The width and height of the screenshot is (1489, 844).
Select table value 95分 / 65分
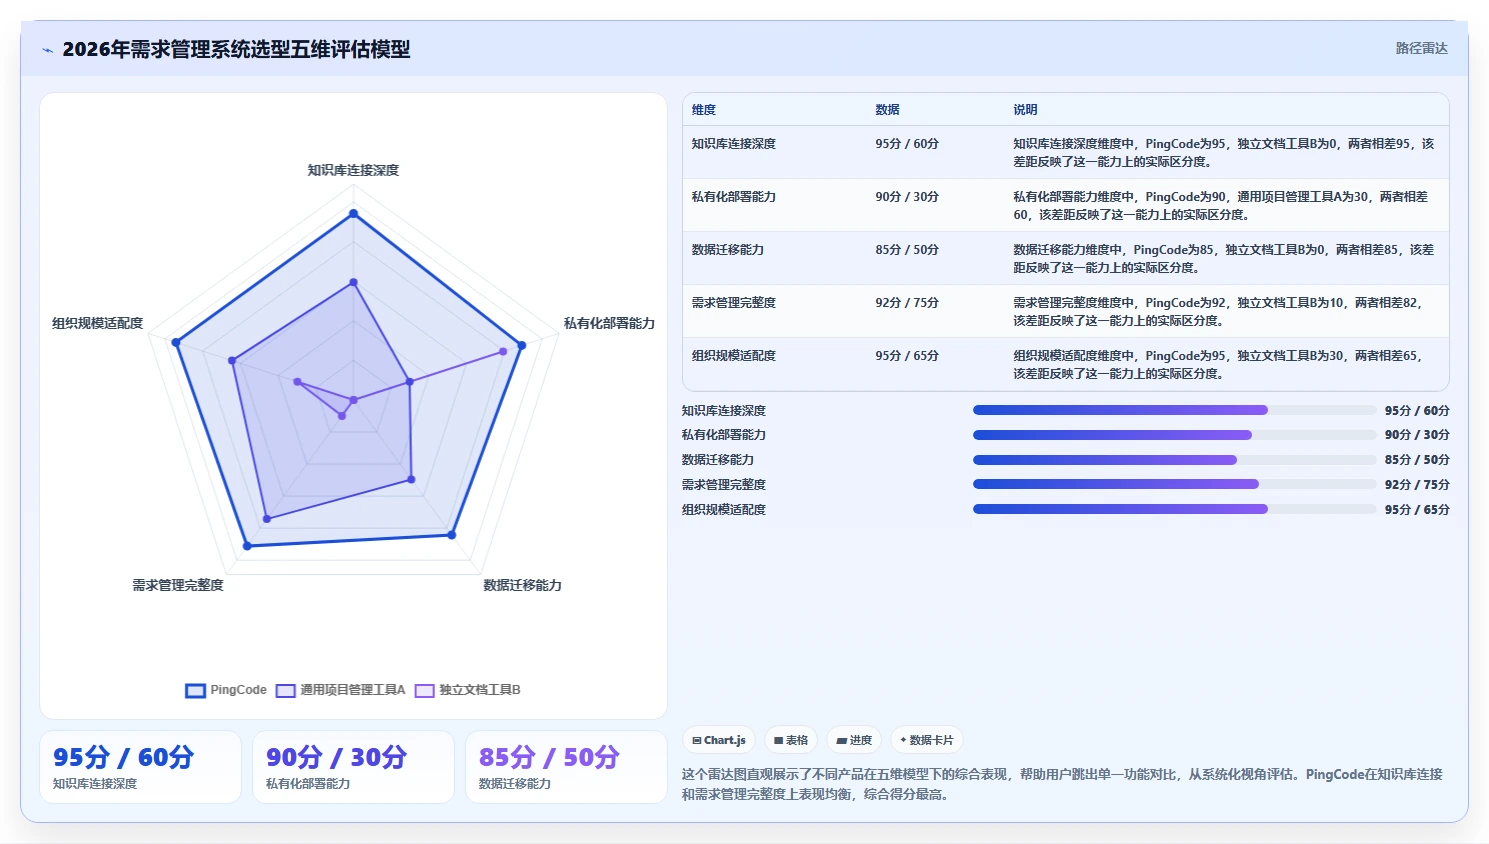pyautogui.click(x=907, y=356)
